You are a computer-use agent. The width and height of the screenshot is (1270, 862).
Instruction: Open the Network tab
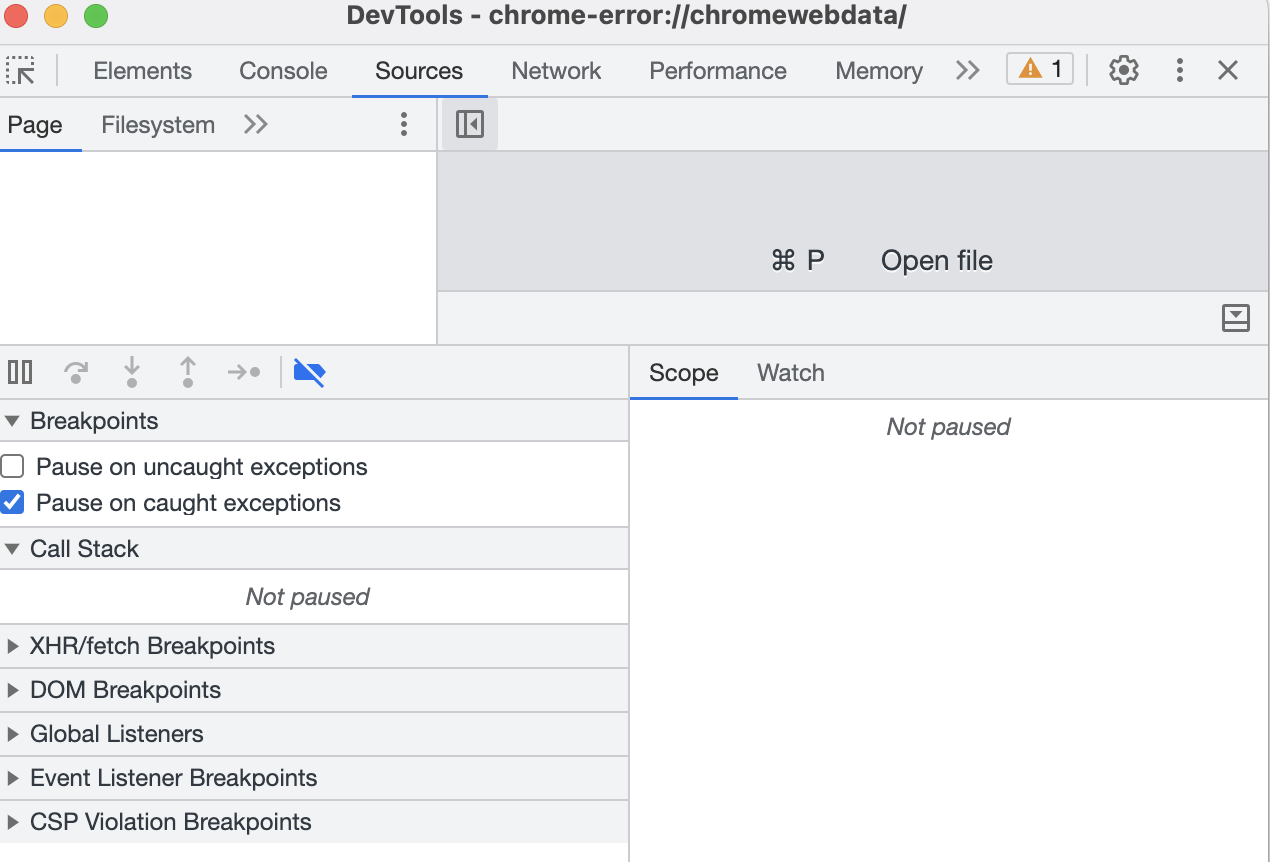[556, 71]
